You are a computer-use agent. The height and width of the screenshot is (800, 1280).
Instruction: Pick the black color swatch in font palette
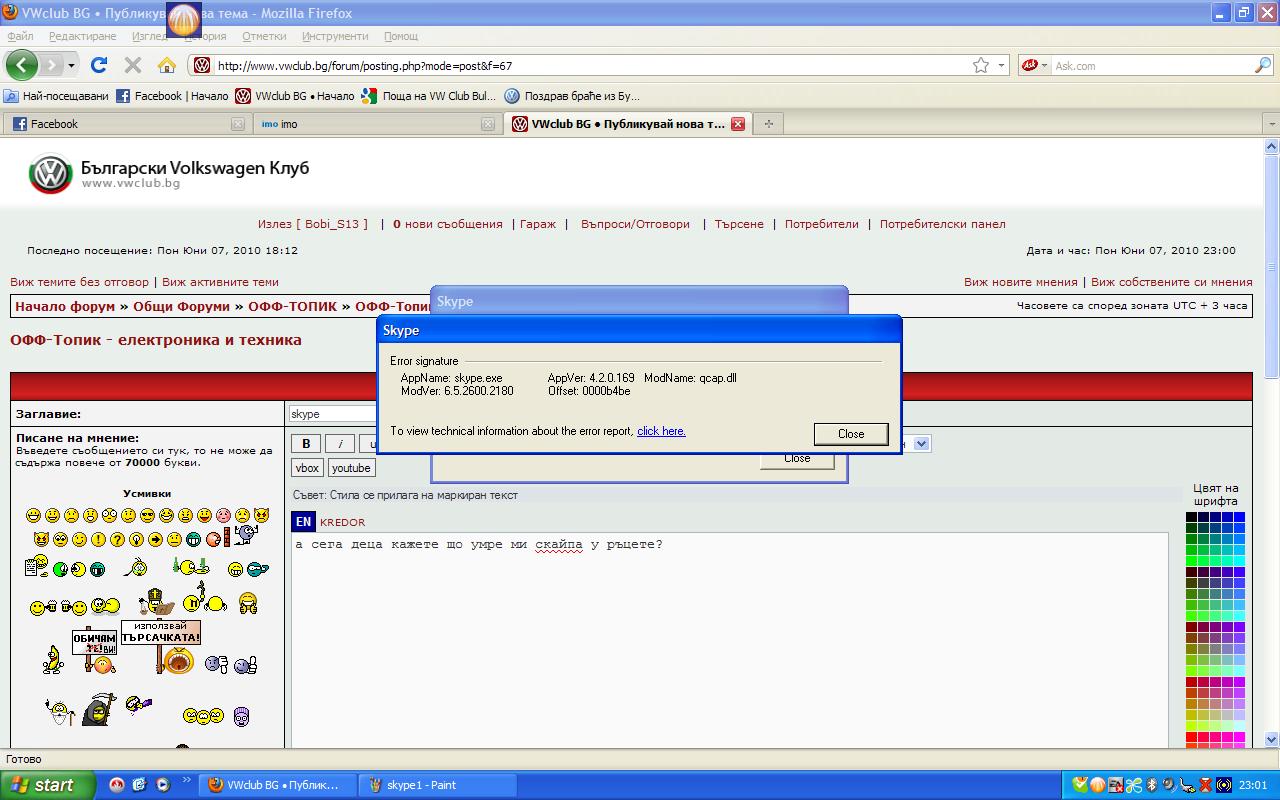coord(1191,517)
